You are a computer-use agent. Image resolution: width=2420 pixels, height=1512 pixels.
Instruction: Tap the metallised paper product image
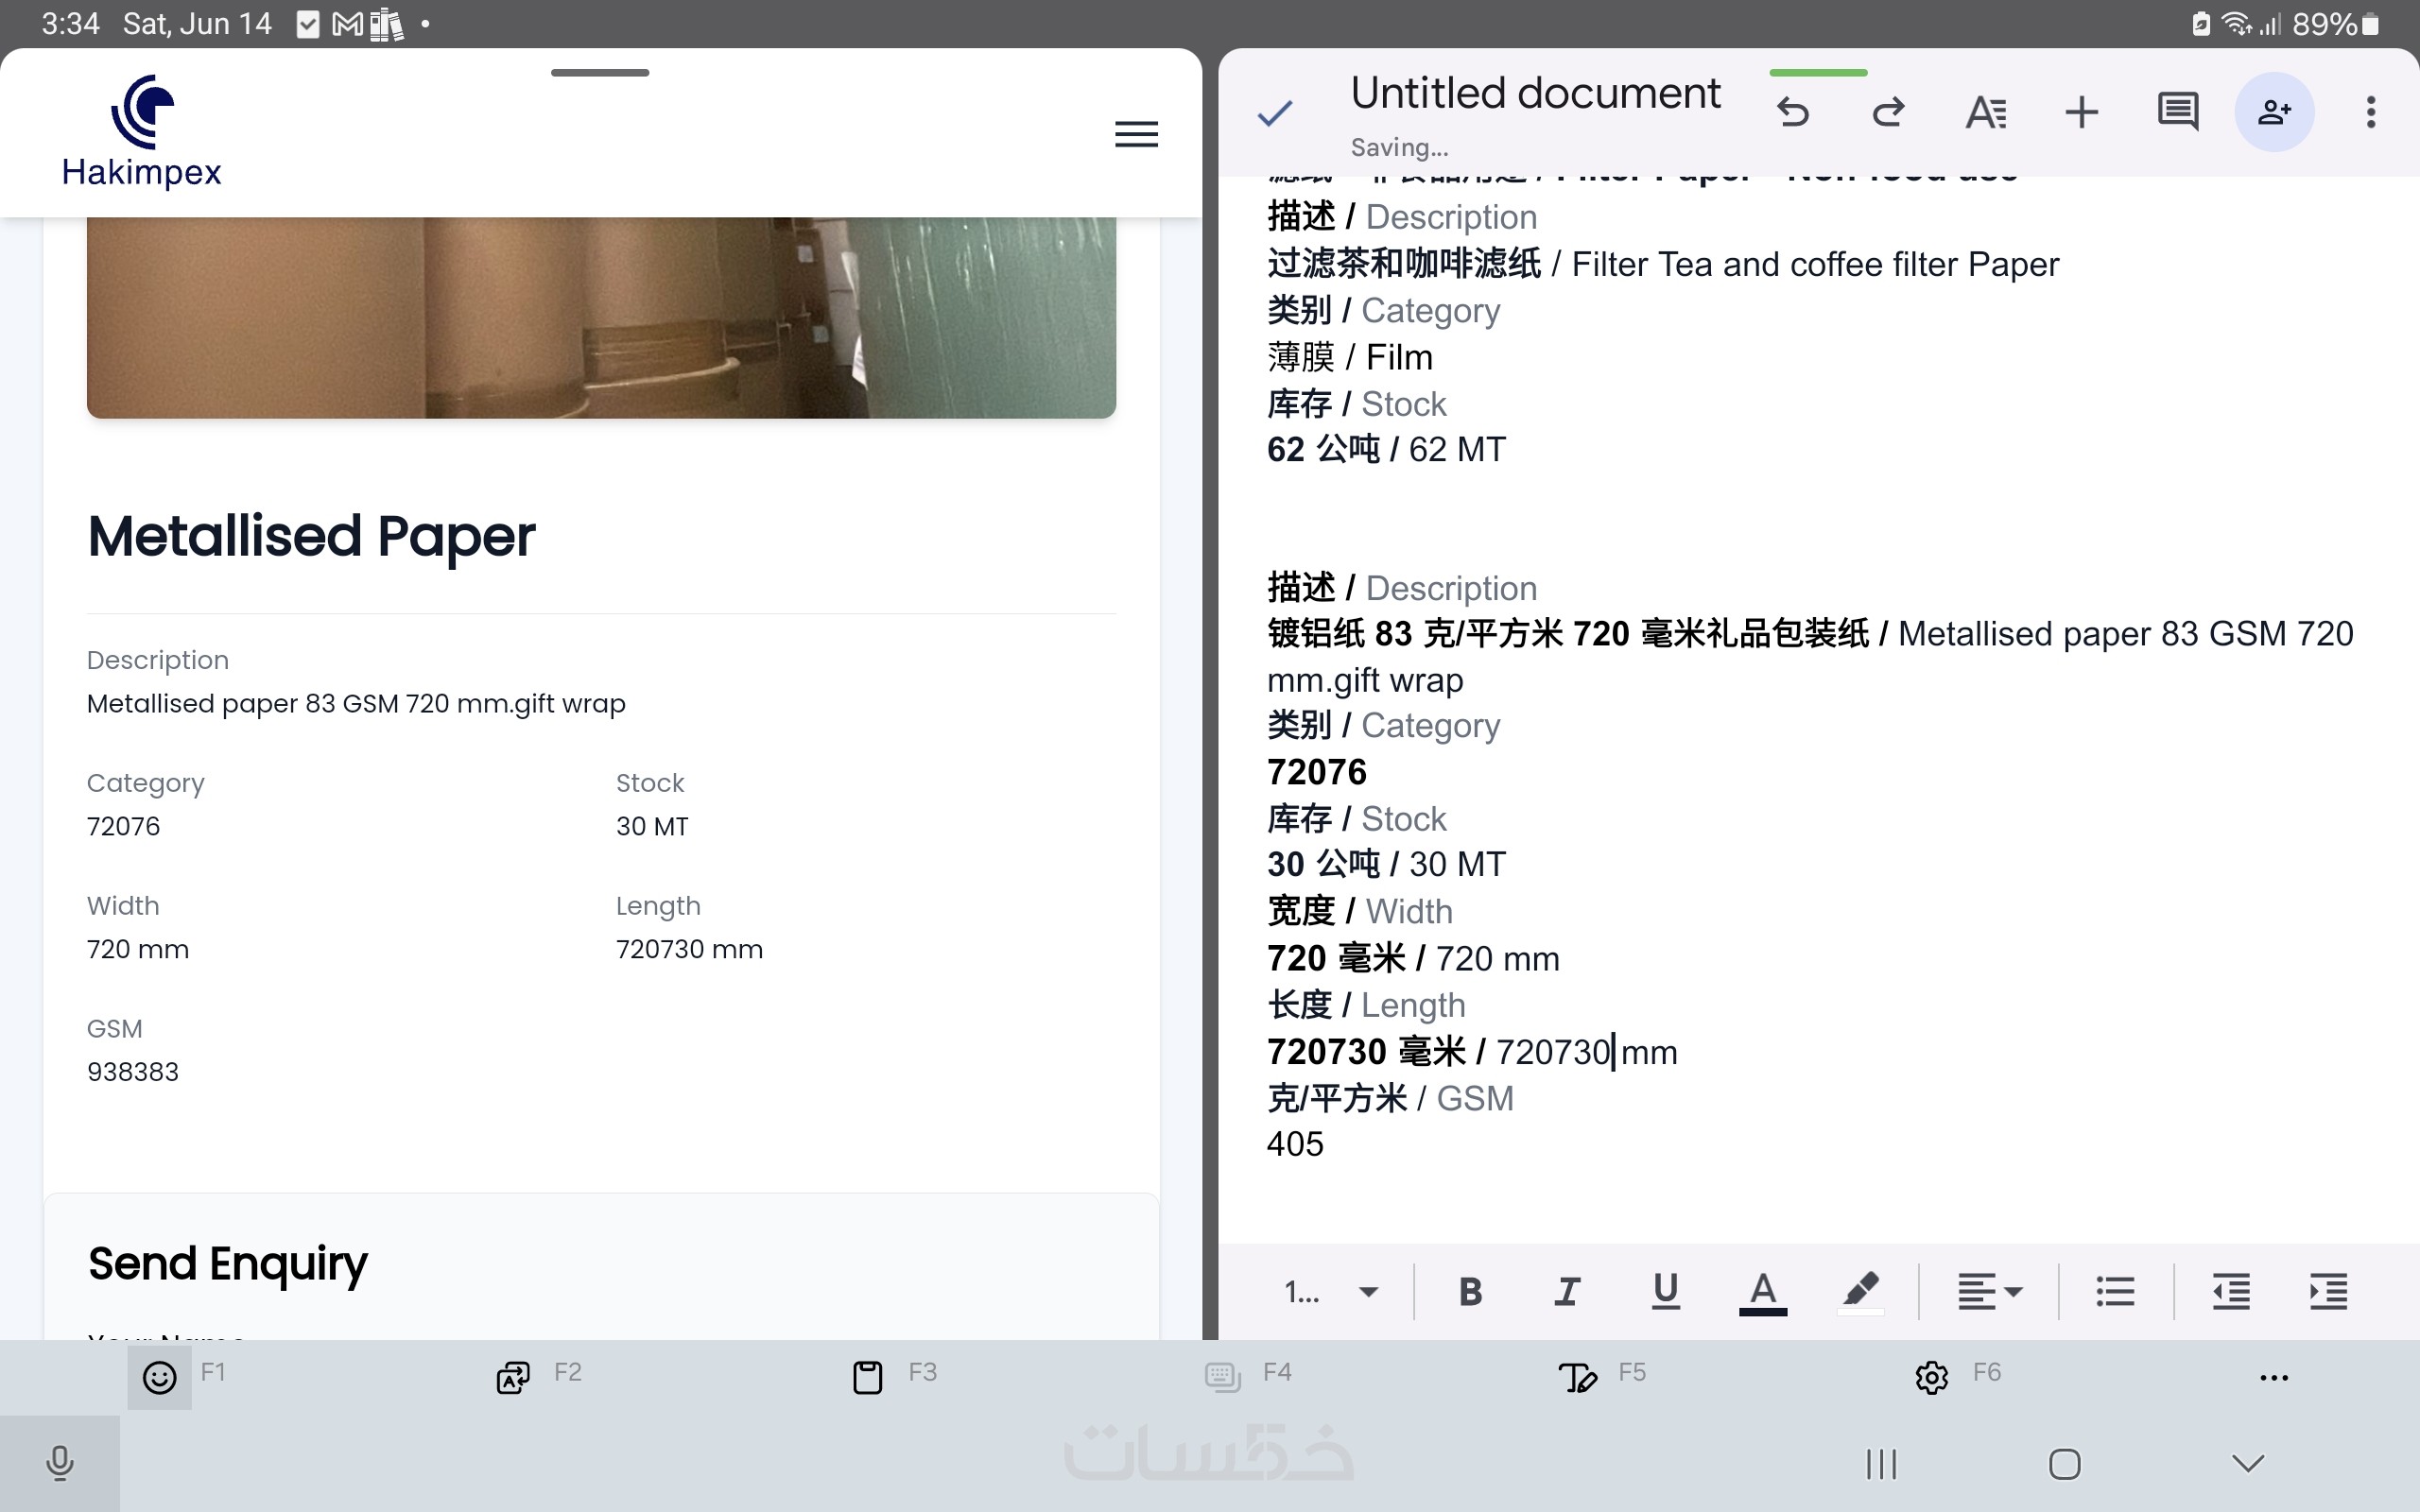[601, 317]
